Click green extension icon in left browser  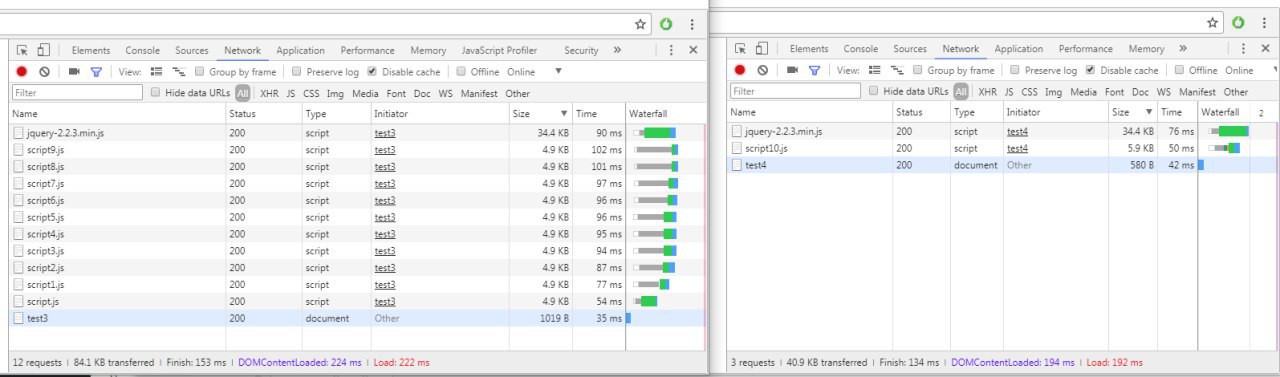[x=666, y=23]
